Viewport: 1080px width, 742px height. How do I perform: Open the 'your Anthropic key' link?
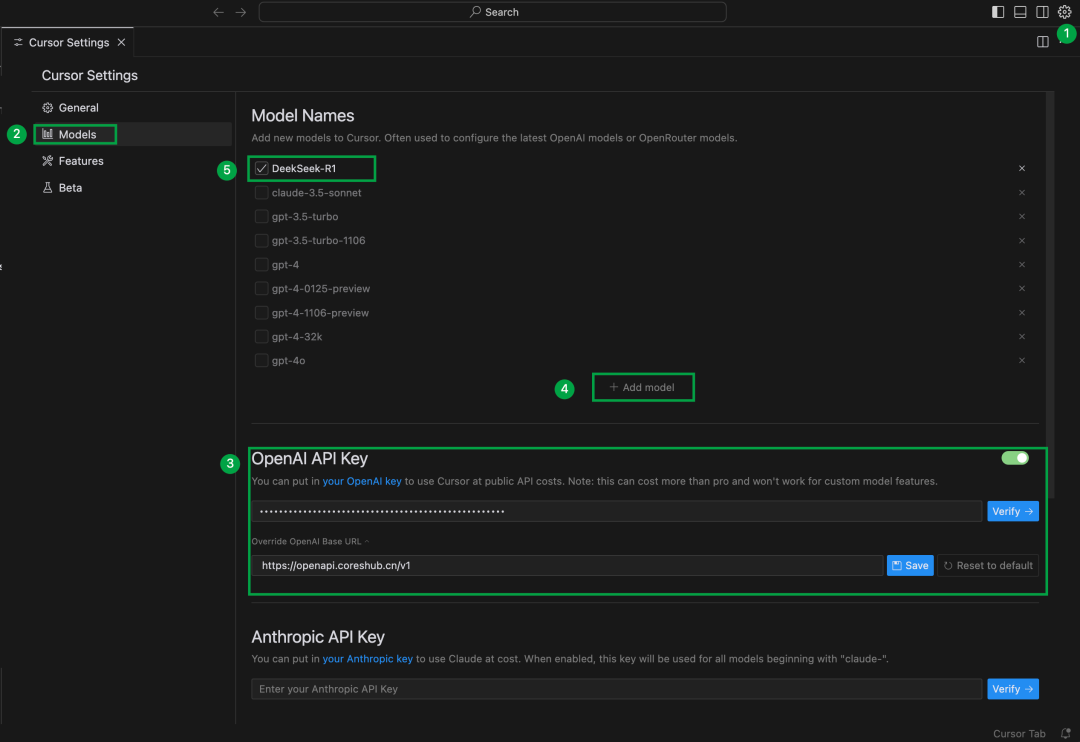pyautogui.click(x=367, y=659)
